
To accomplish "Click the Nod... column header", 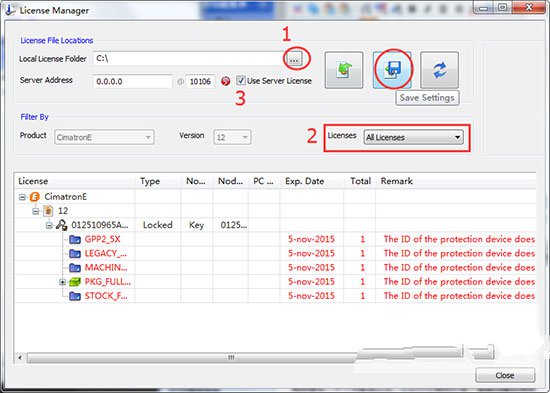I will click(230, 181).
